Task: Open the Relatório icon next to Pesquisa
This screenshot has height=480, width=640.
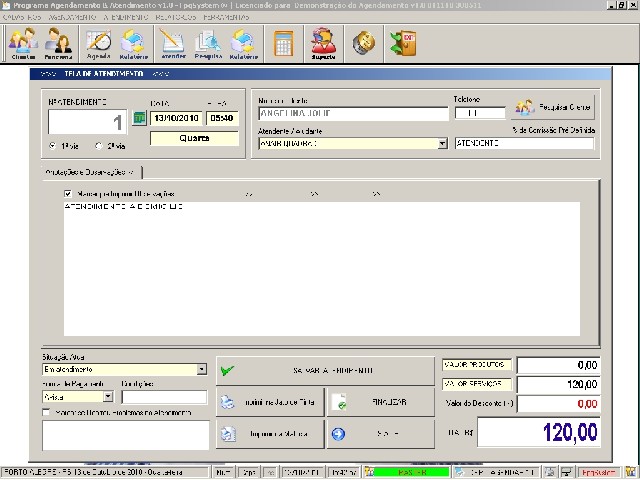Action: click(x=244, y=43)
